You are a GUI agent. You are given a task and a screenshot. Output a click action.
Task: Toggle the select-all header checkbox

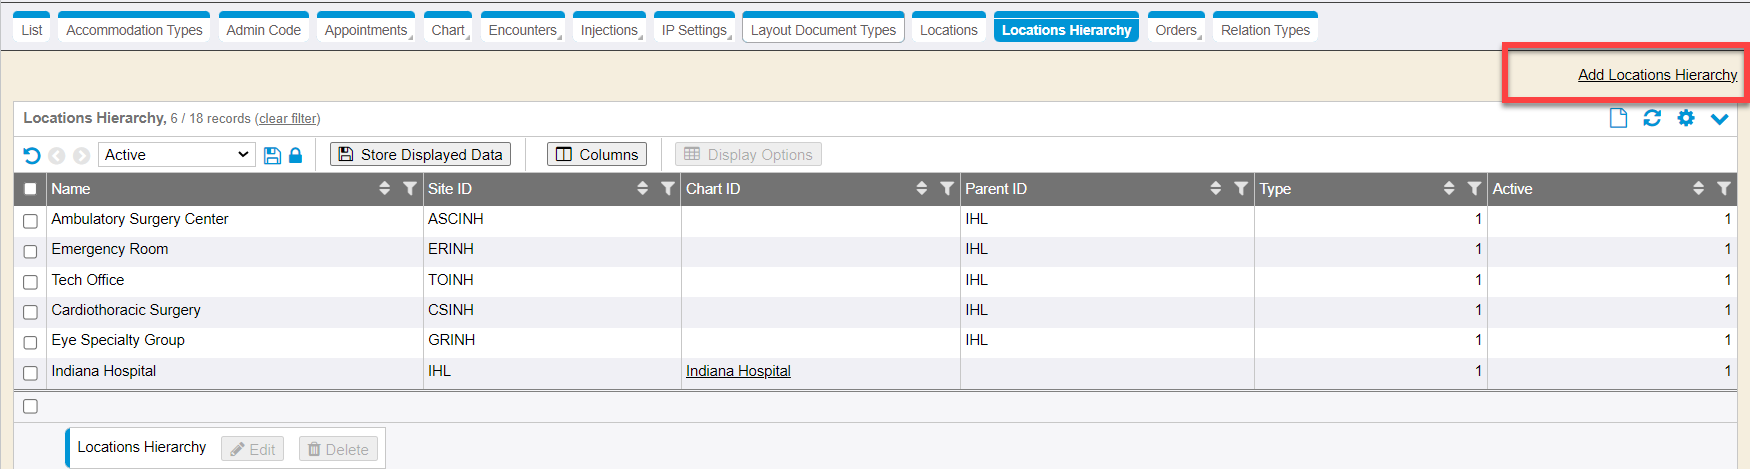point(30,189)
